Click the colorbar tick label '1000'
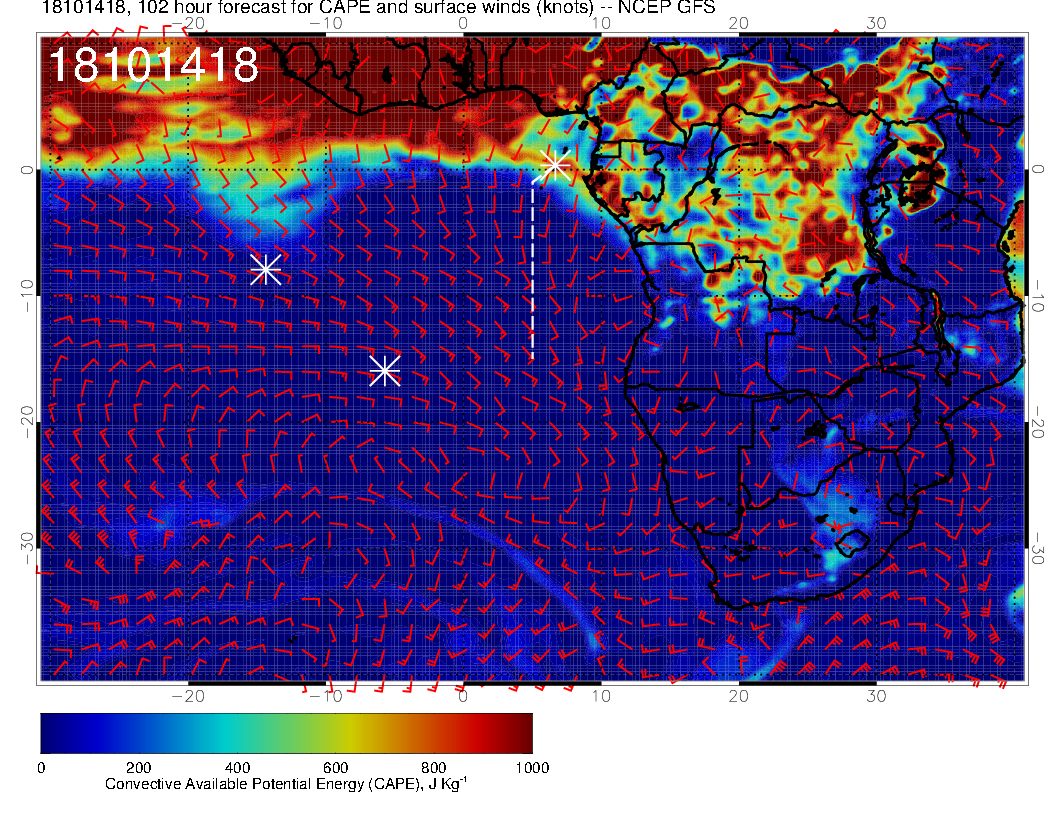 click(532, 768)
